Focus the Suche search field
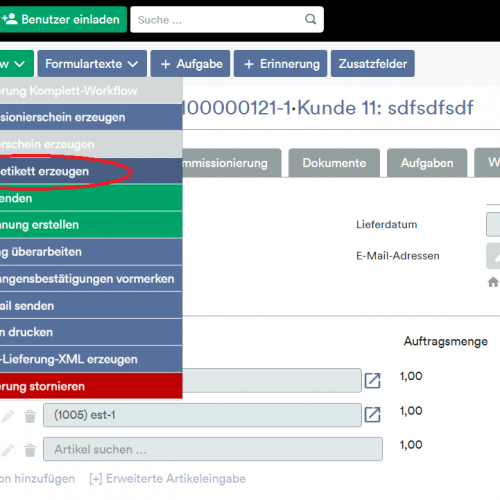Screen dimensions: 500x500 pos(227,19)
